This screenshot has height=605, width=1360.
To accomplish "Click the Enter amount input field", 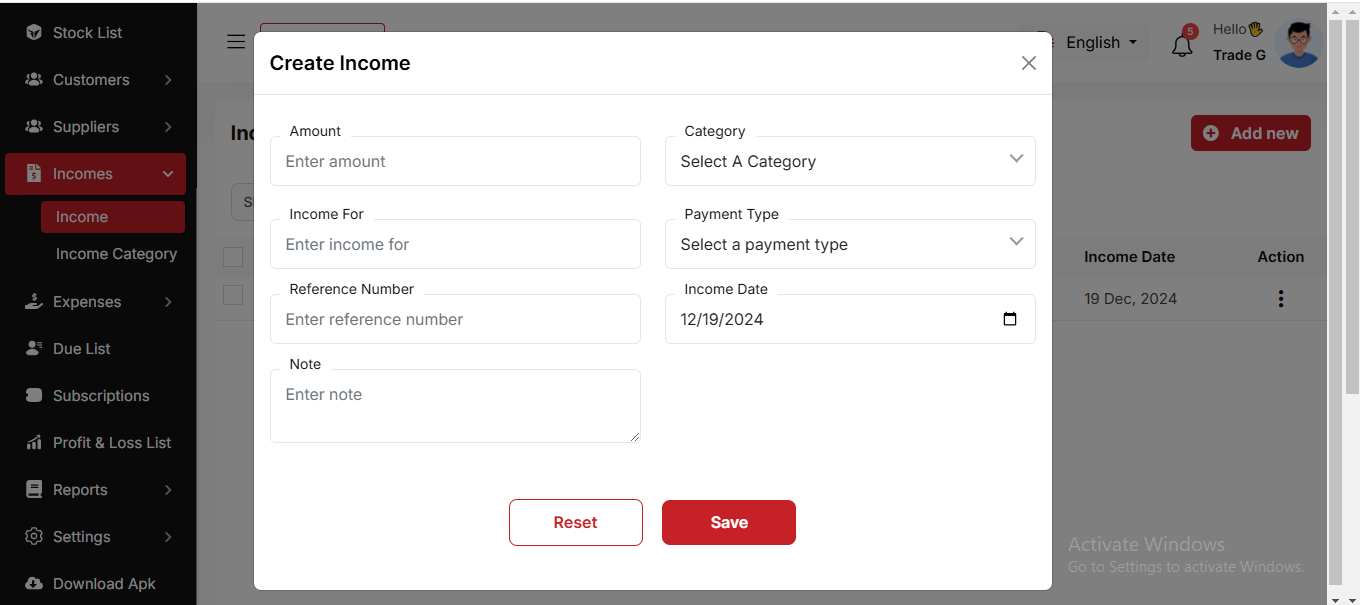I will [x=455, y=161].
